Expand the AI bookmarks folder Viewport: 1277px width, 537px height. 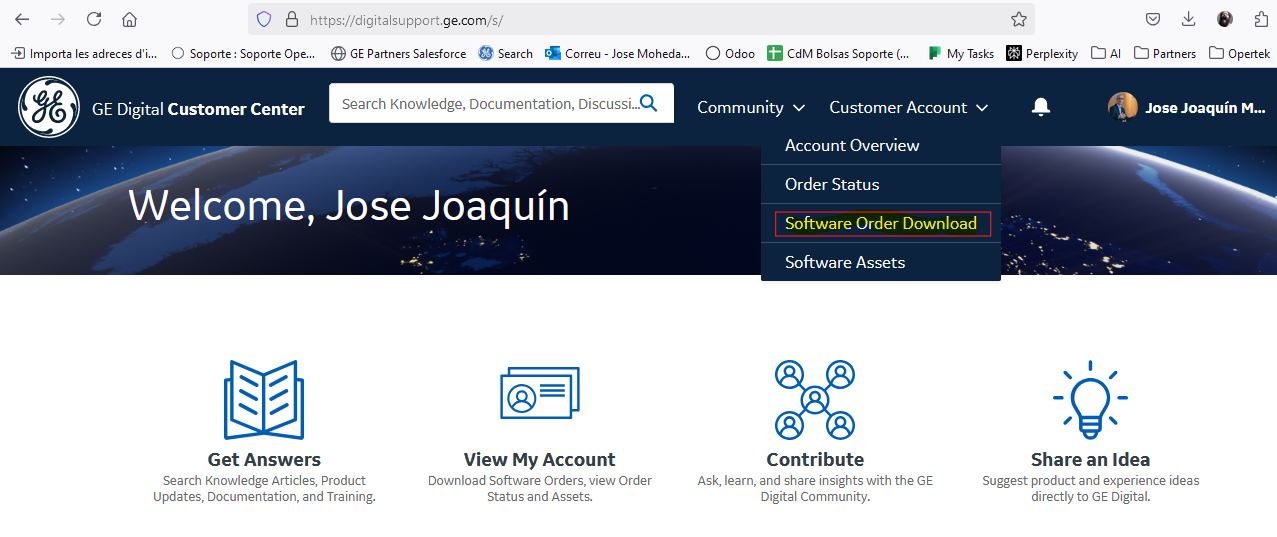point(1106,53)
